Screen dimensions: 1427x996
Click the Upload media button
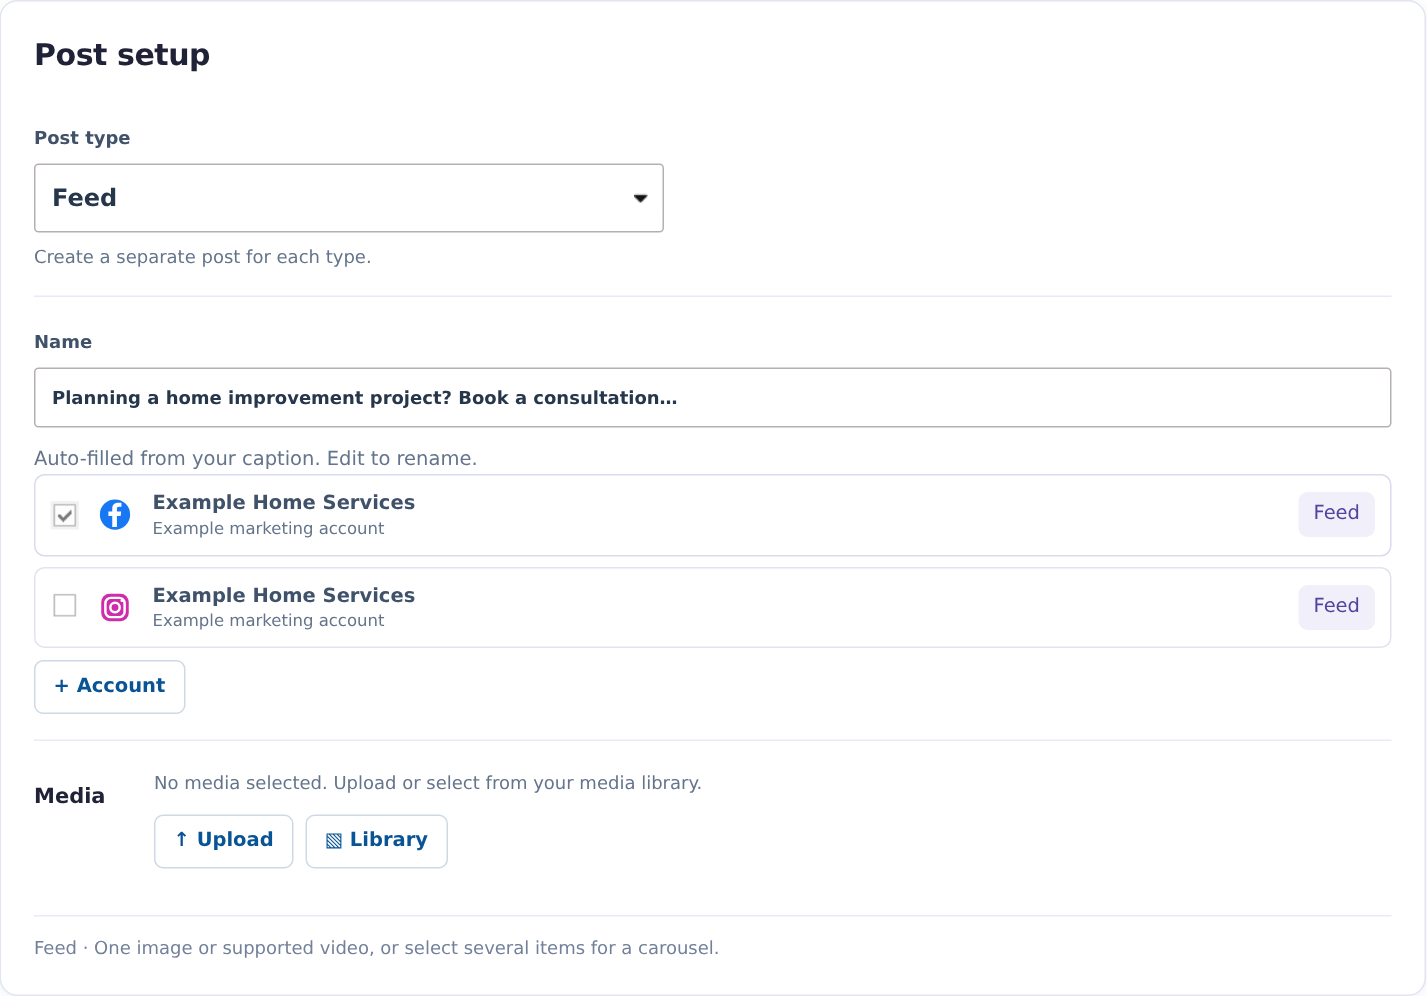[224, 841]
